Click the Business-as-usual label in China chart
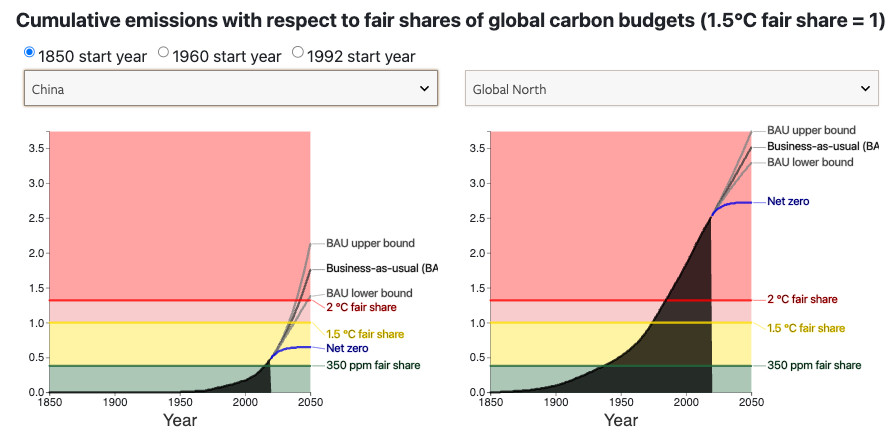The width and height of the screenshot is (893, 447). point(382,268)
